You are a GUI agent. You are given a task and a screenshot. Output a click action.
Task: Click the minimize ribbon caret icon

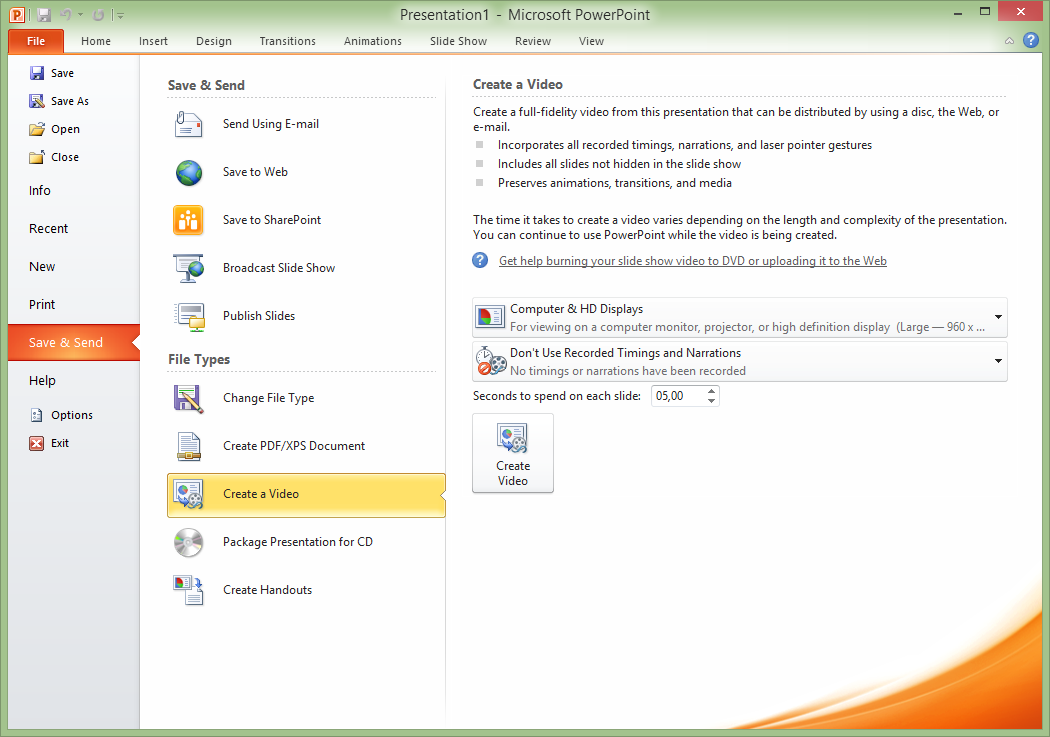point(1009,41)
